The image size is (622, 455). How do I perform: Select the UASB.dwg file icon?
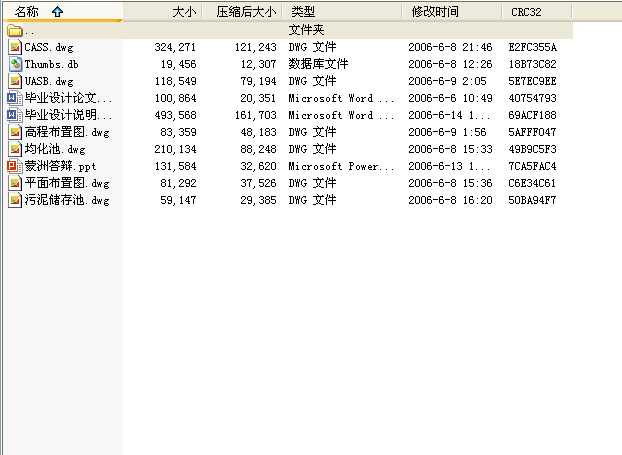coord(15,81)
